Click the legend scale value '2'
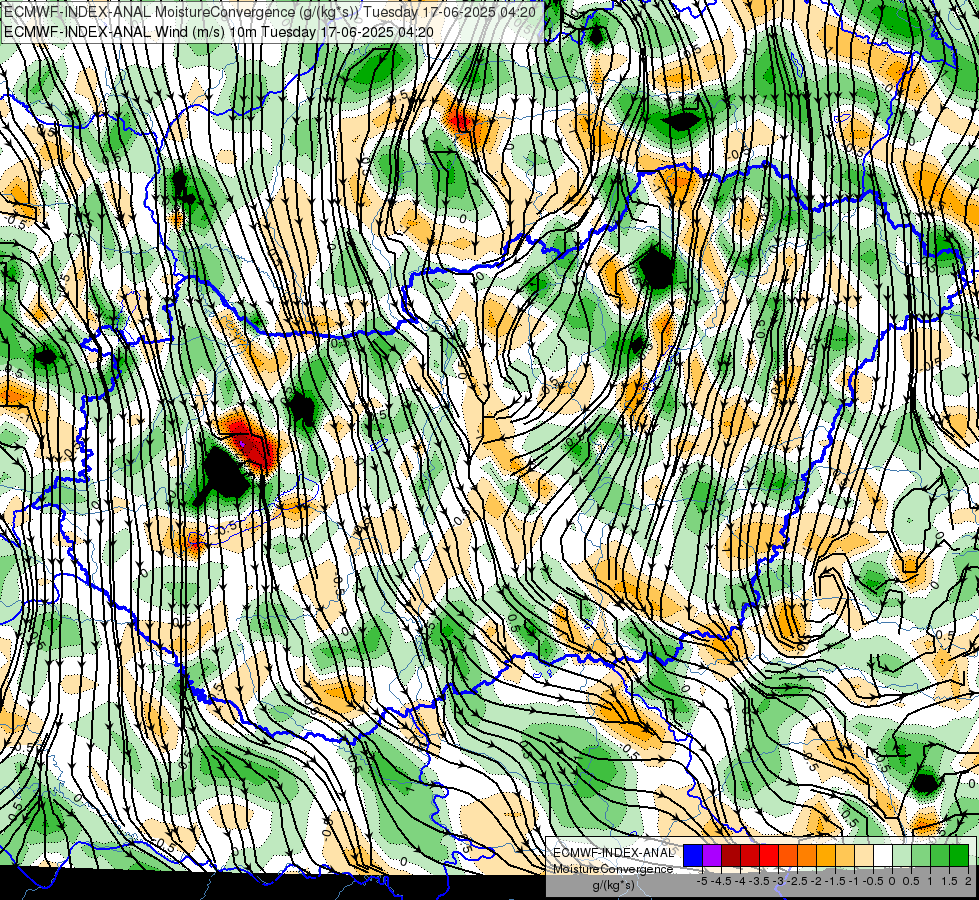Viewport: 979px width, 900px height. click(x=968, y=881)
